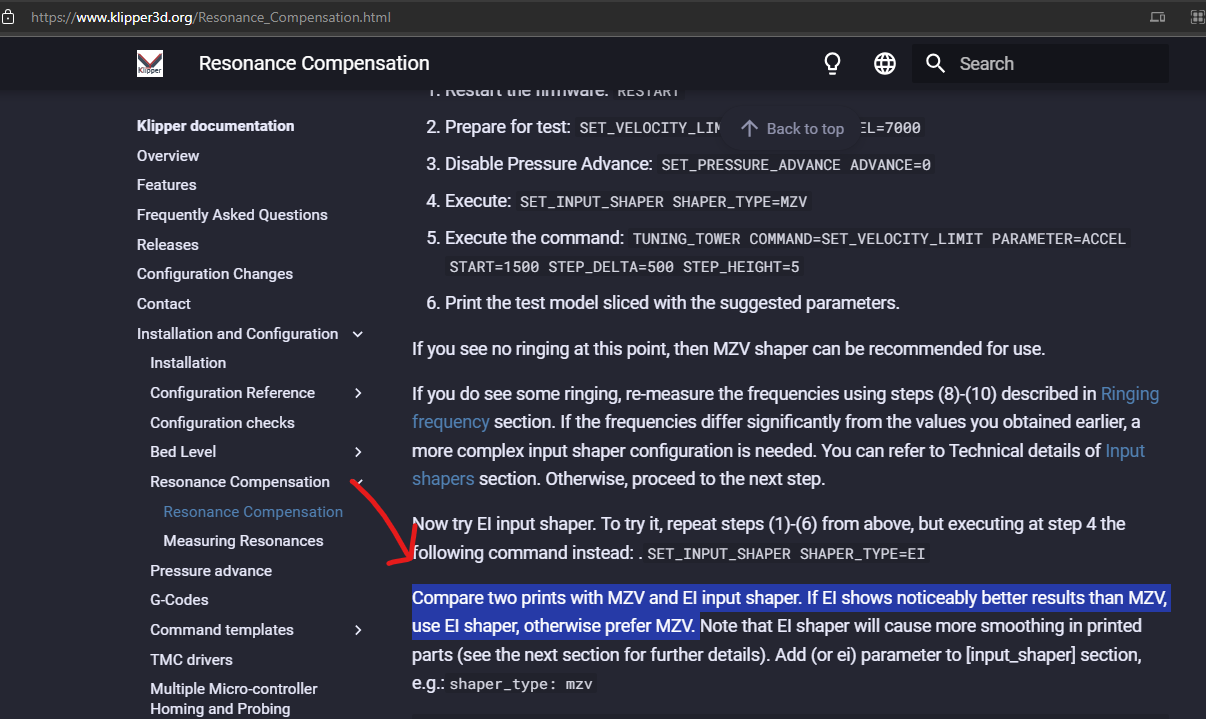This screenshot has width=1206, height=719.
Task: Click shaper_type: mzv code snippet
Action: tap(521, 685)
